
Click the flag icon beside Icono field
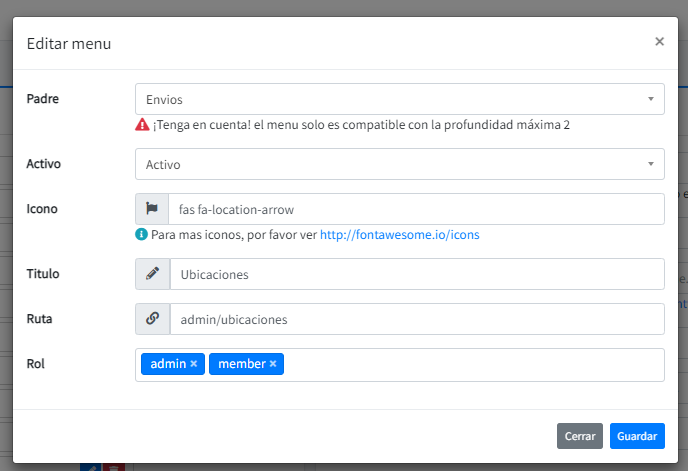pyautogui.click(x=152, y=209)
